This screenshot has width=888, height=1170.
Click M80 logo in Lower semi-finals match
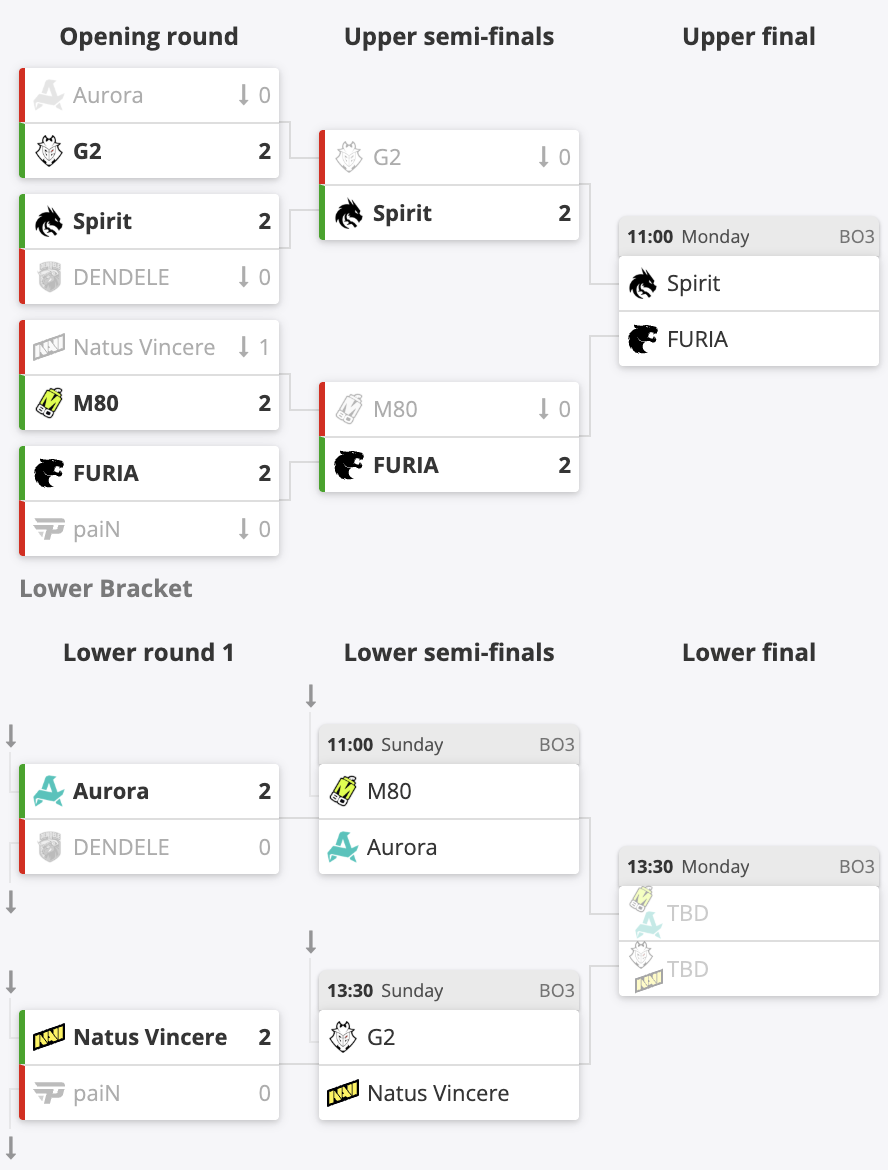(x=343, y=791)
